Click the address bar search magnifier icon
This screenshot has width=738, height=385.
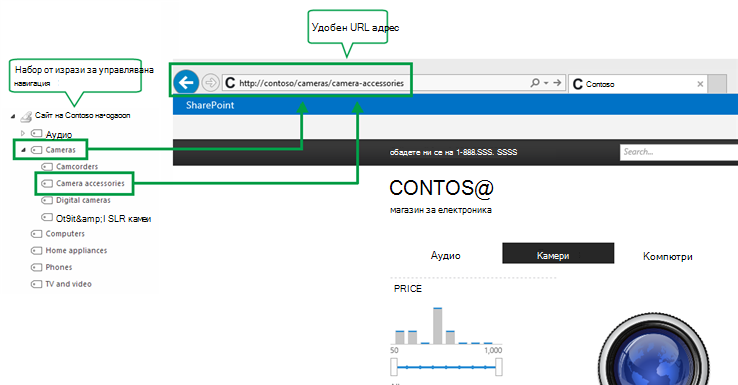click(x=535, y=83)
